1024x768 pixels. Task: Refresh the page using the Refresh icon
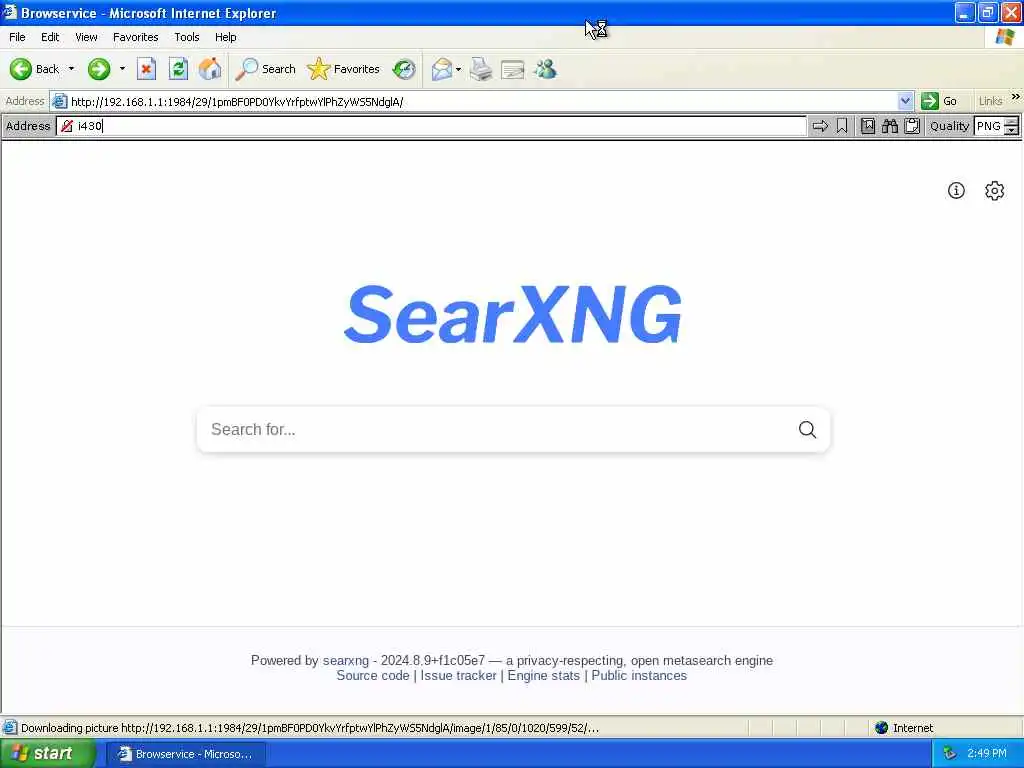point(178,69)
